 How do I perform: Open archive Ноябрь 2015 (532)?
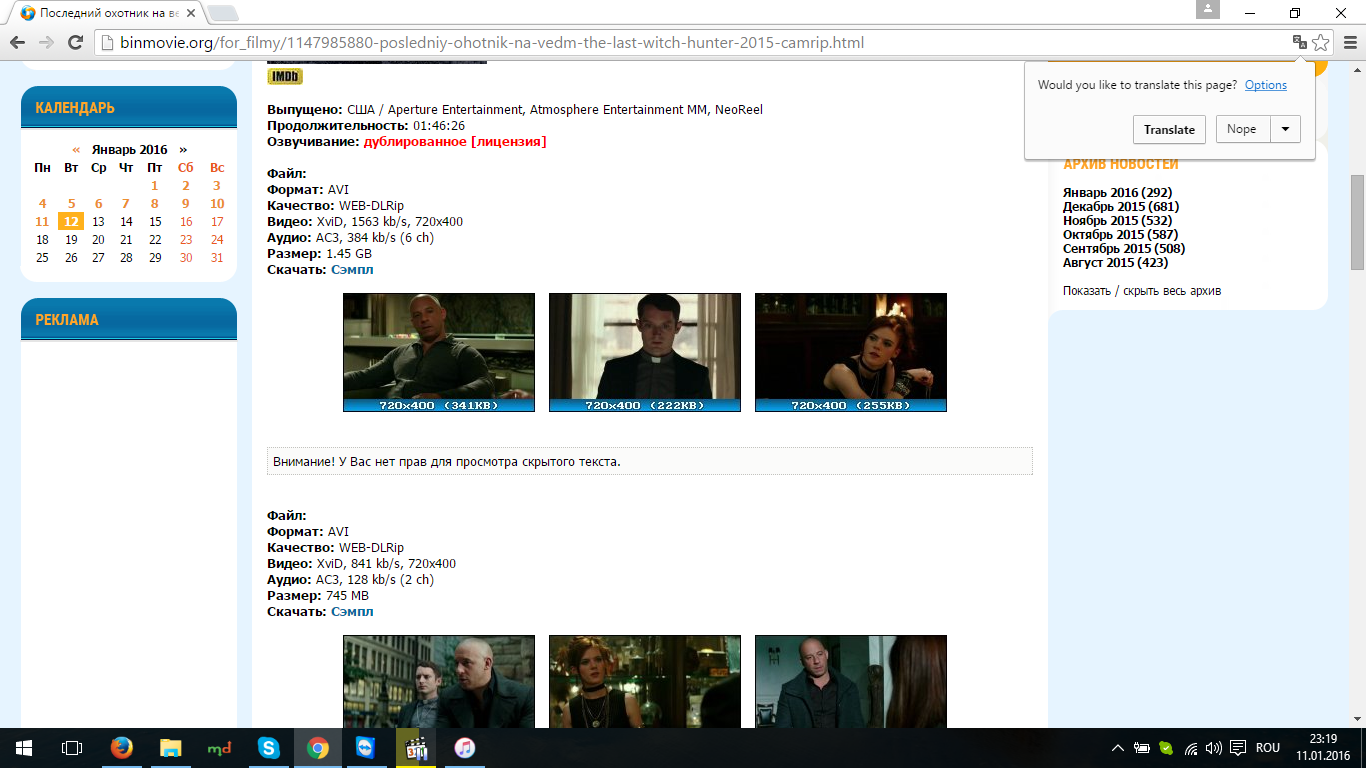point(1117,221)
